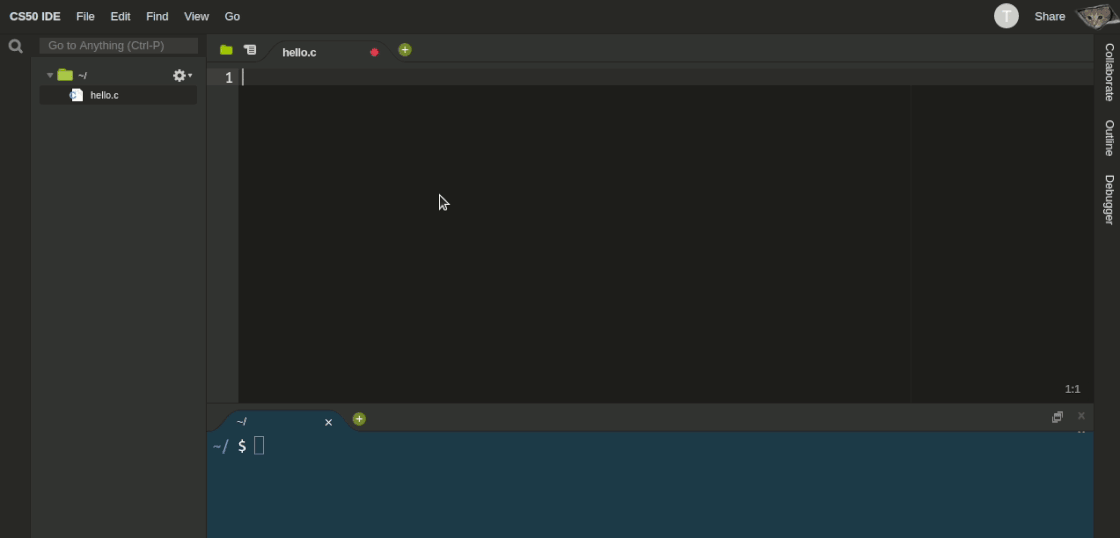Click line number 1 in the gutter

(x=229, y=77)
